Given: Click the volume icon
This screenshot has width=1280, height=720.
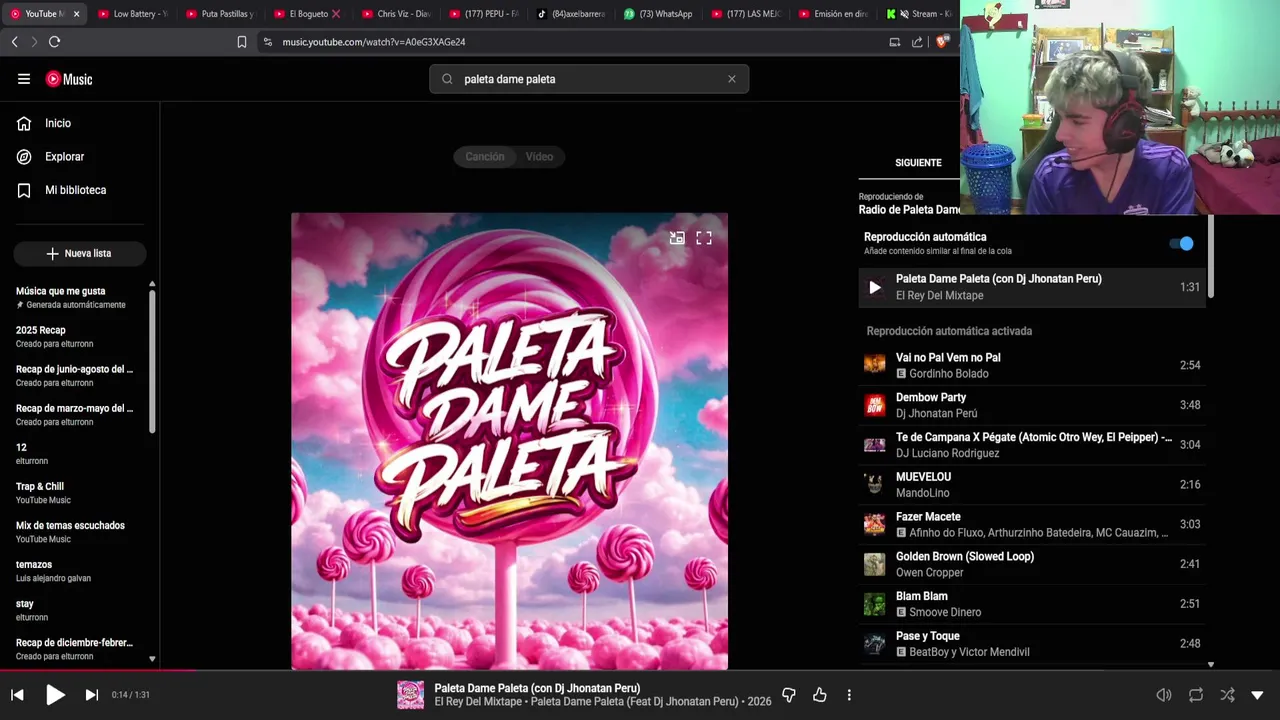Looking at the screenshot, I should pyautogui.click(x=1164, y=695).
